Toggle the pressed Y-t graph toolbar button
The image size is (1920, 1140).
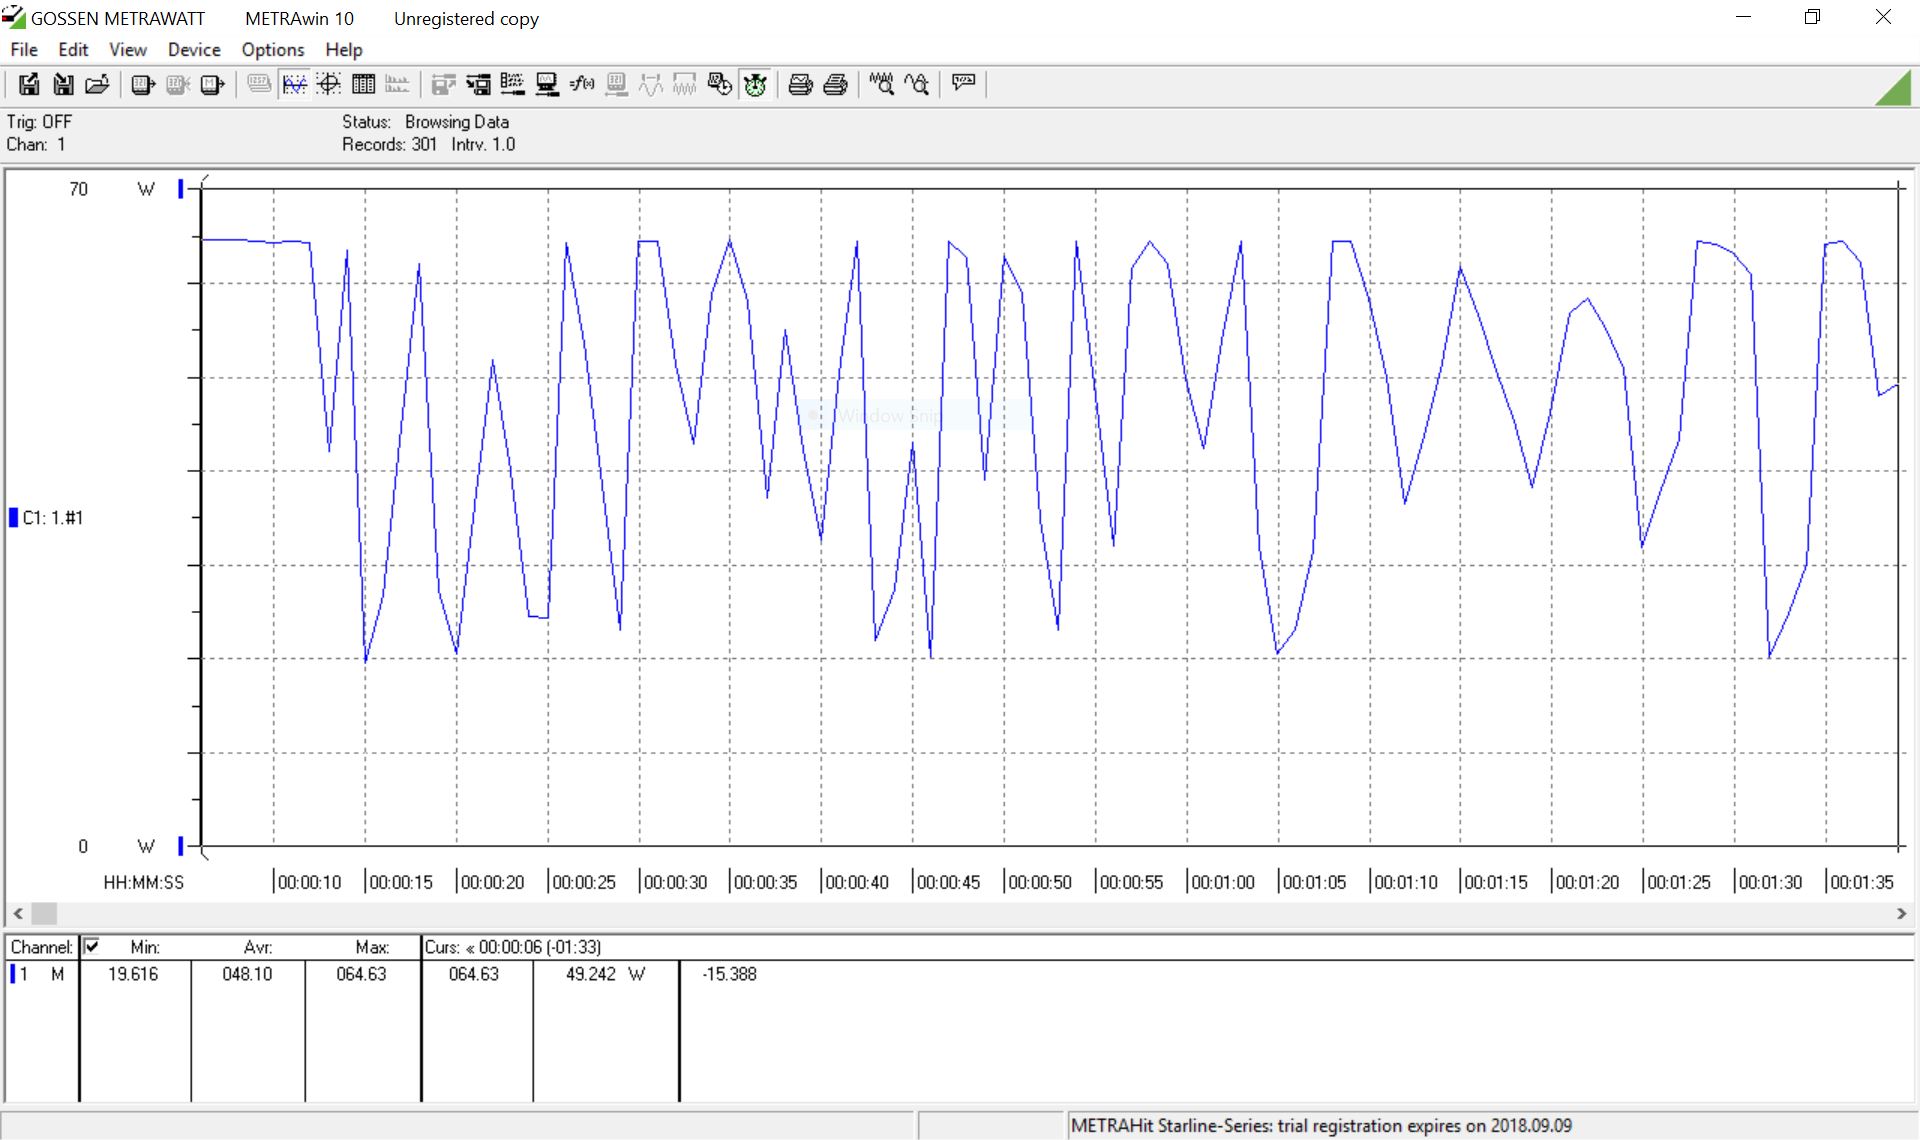click(x=294, y=85)
